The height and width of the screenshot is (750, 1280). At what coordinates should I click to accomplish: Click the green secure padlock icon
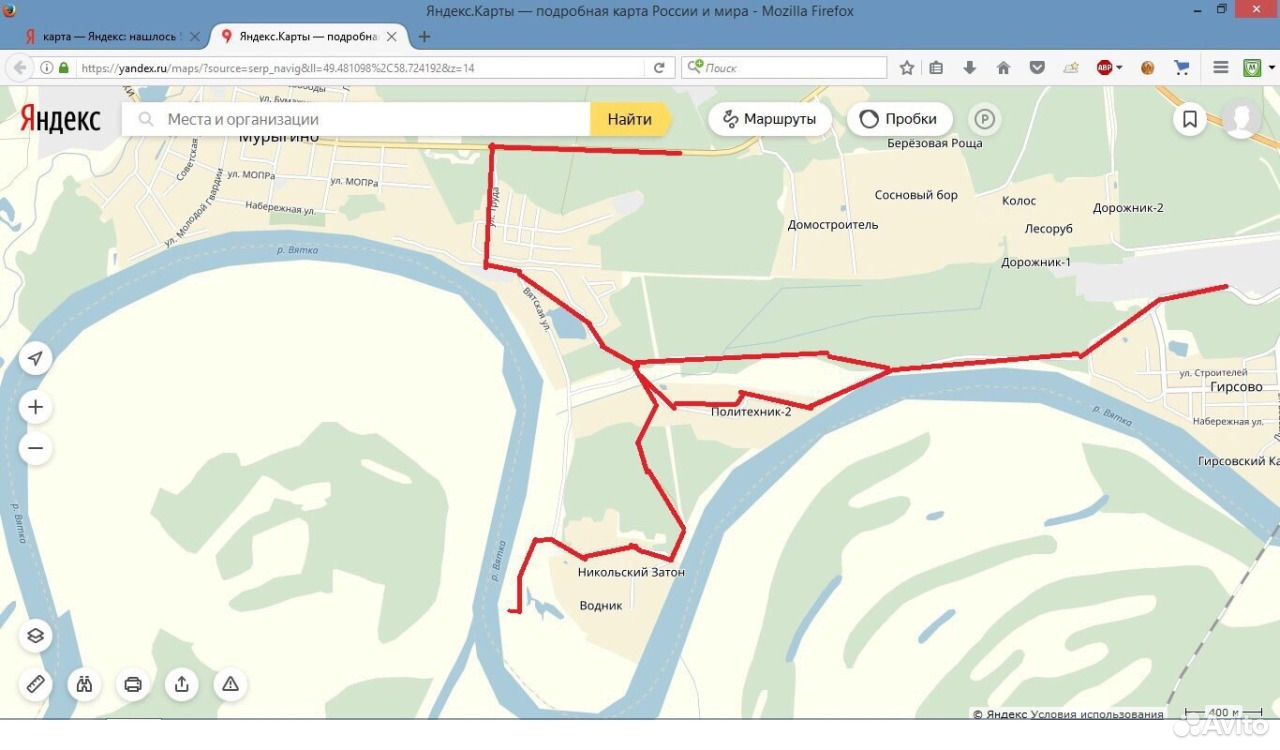click(x=64, y=68)
